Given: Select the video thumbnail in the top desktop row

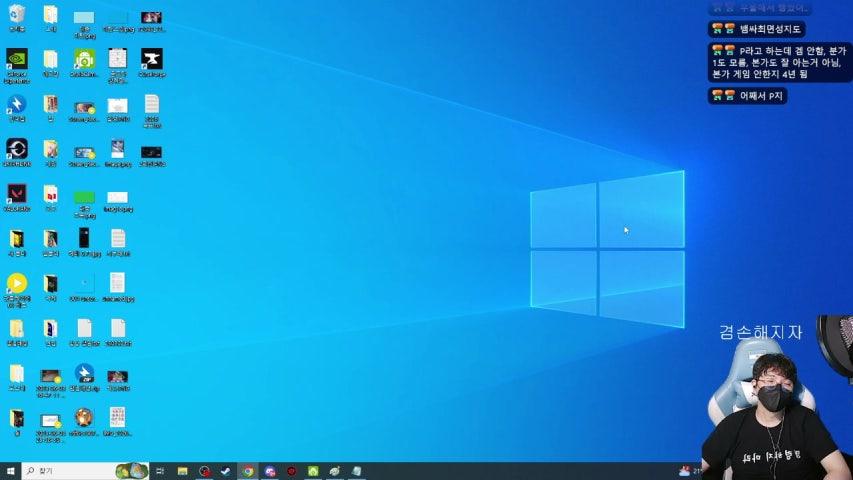Looking at the screenshot, I should (152, 21).
